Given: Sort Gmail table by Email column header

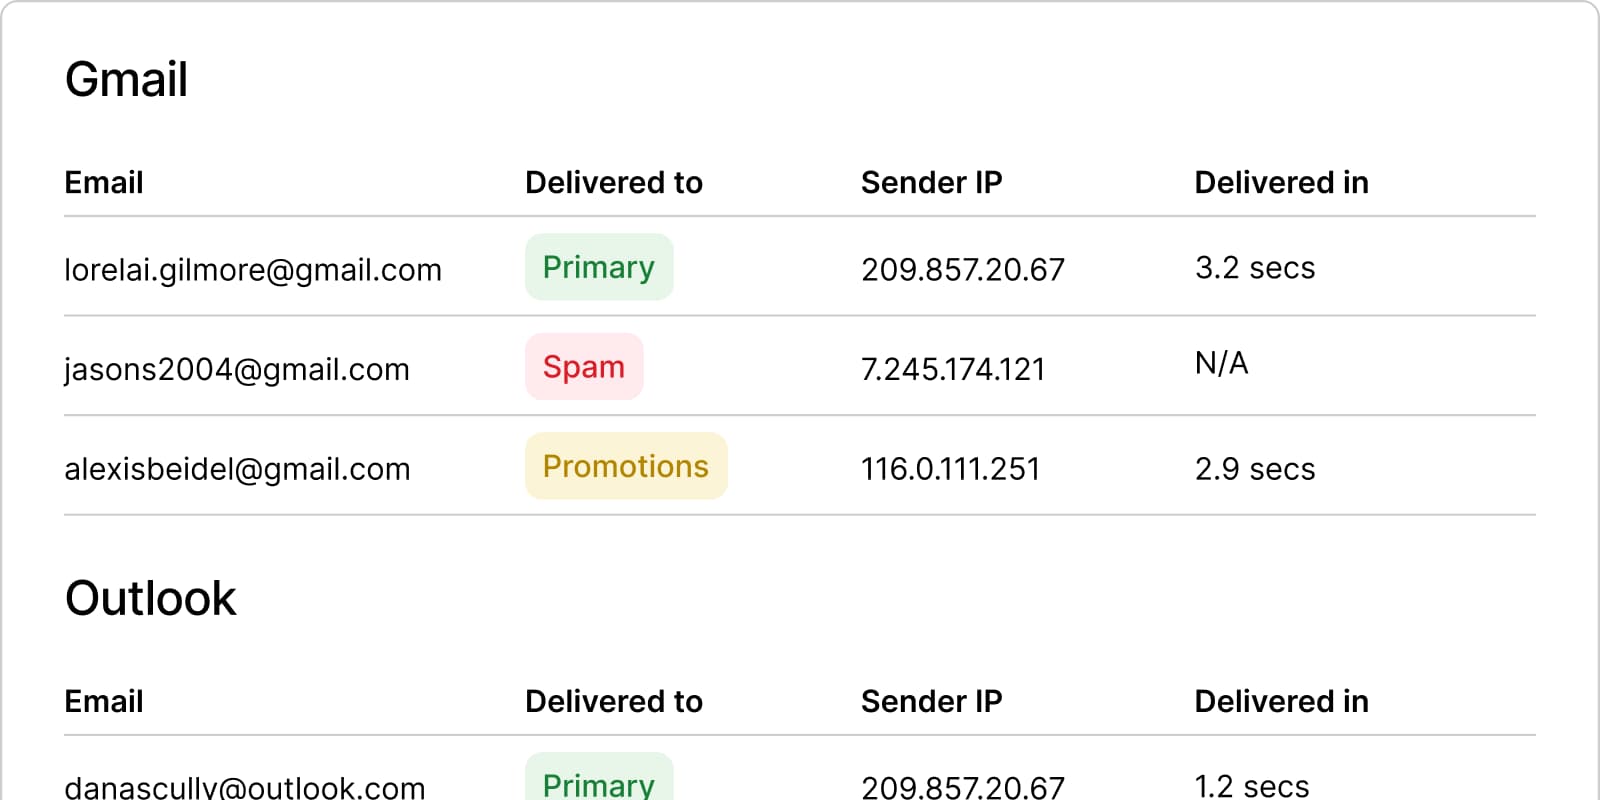Looking at the screenshot, I should click(x=104, y=183).
